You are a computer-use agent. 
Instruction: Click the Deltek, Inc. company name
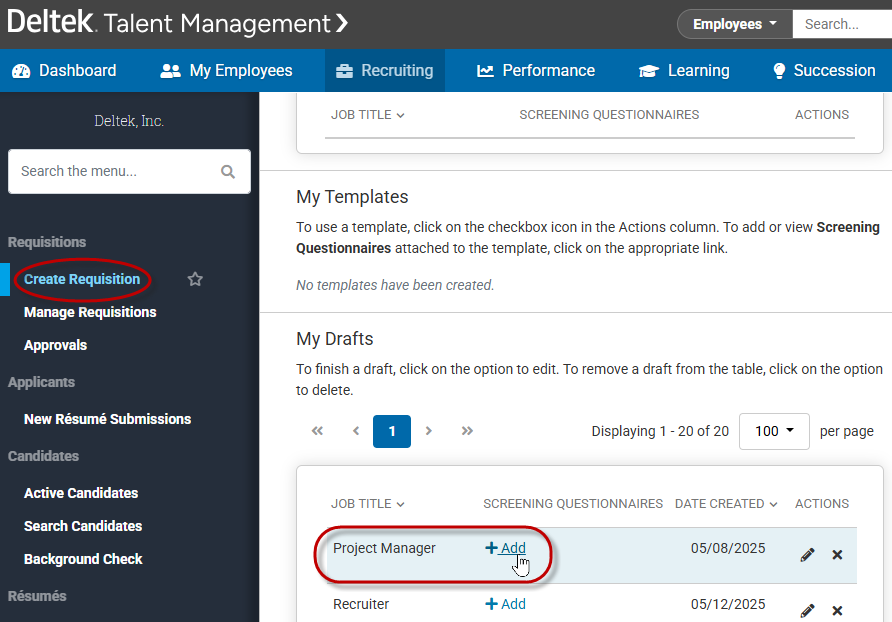129,121
